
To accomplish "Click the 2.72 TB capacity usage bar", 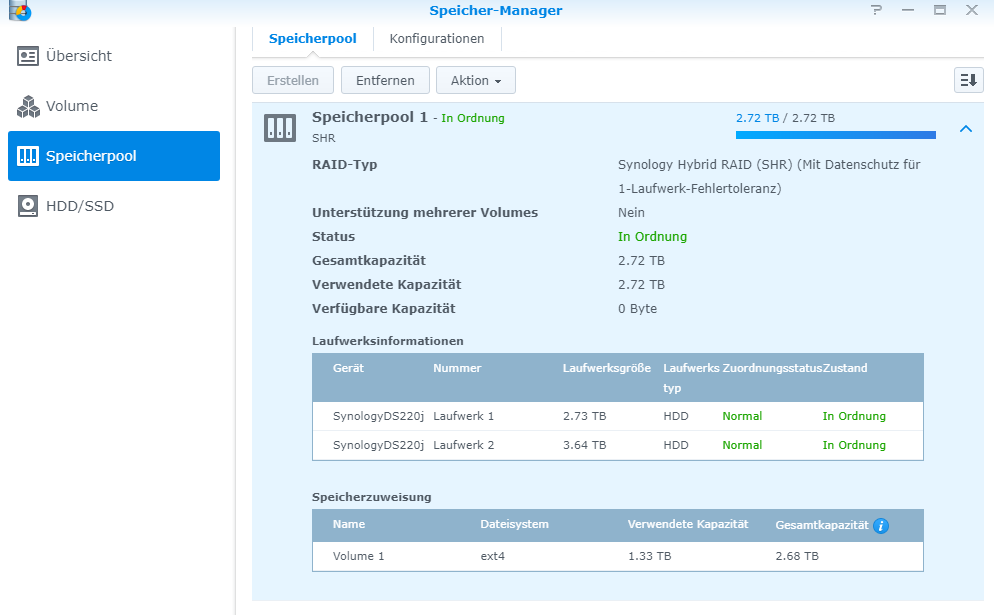I will pyautogui.click(x=836, y=135).
